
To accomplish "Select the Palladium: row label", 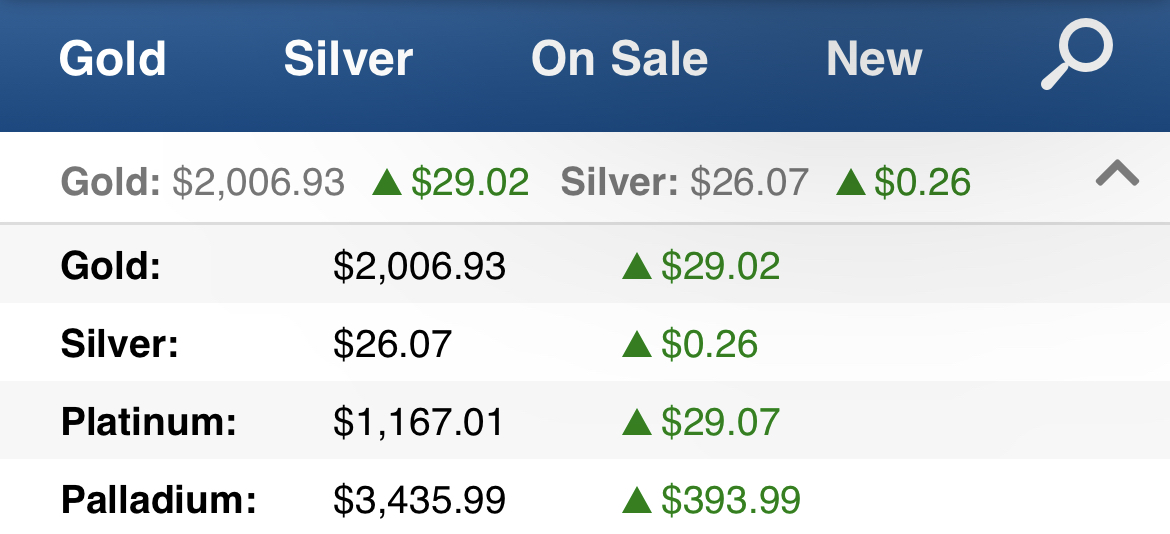I will pos(159,500).
